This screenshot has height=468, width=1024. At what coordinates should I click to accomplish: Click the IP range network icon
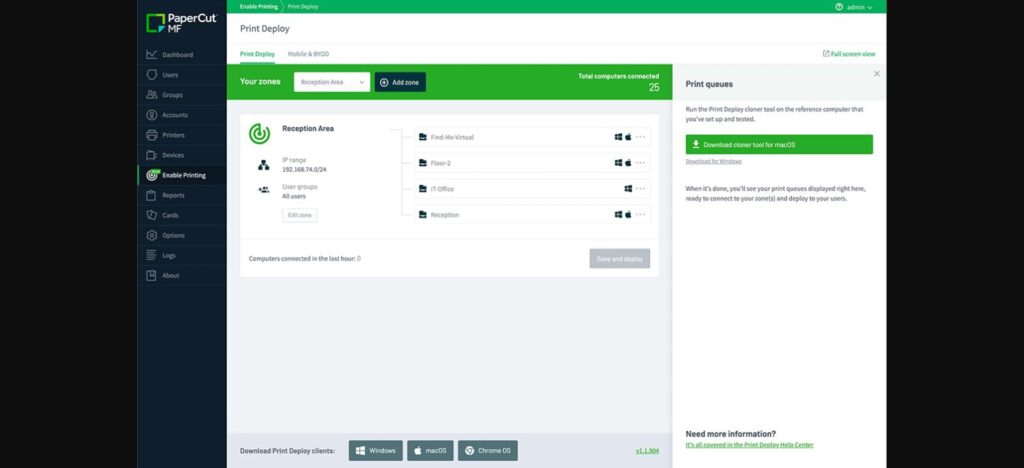click(264, 165)
